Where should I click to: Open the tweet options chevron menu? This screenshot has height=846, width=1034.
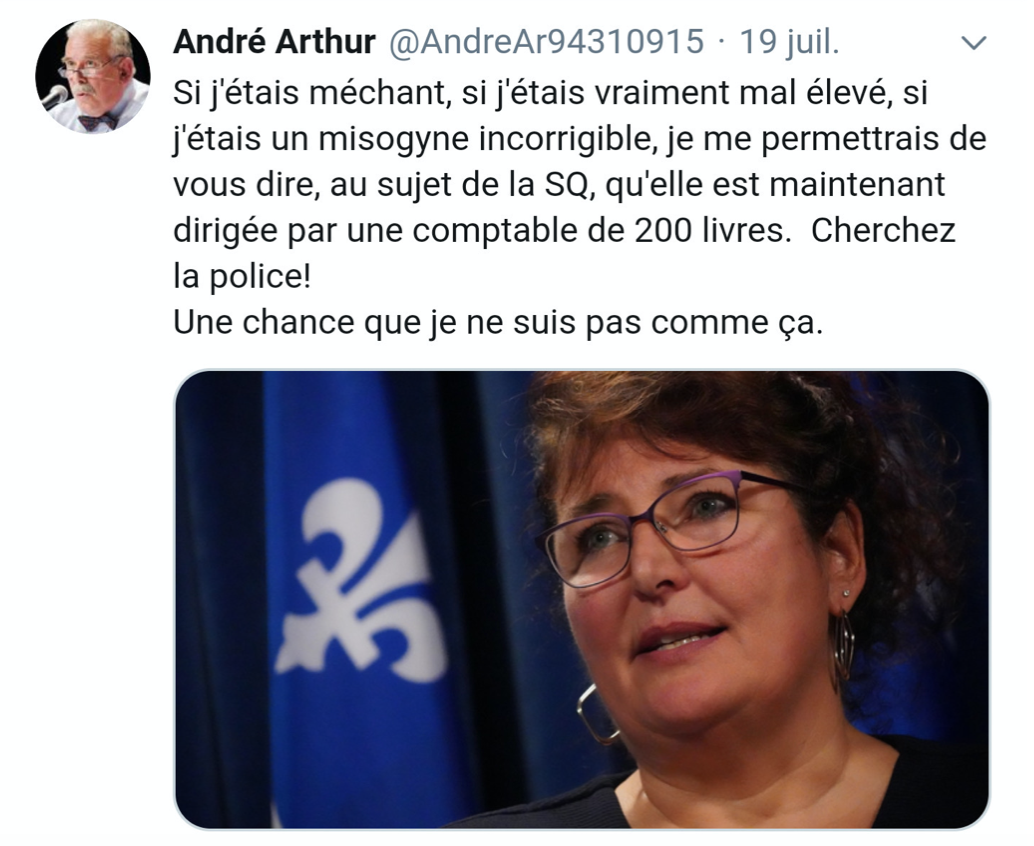tap(974, 43)
